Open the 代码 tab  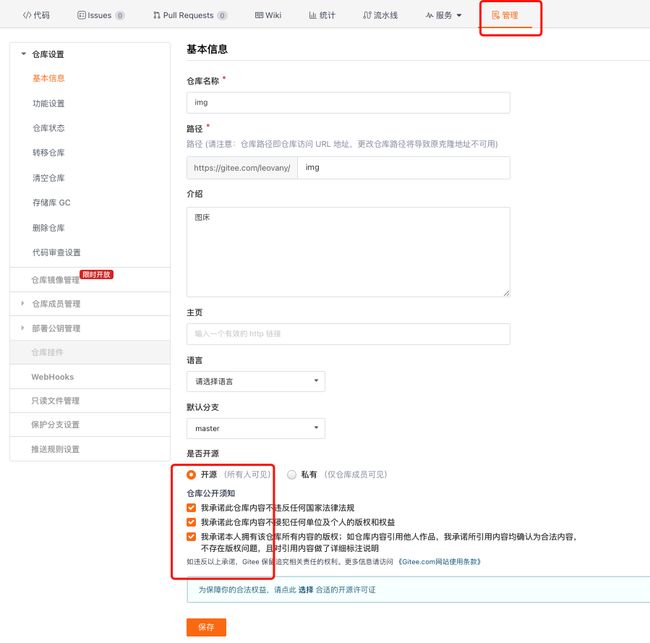pos(36,15)
